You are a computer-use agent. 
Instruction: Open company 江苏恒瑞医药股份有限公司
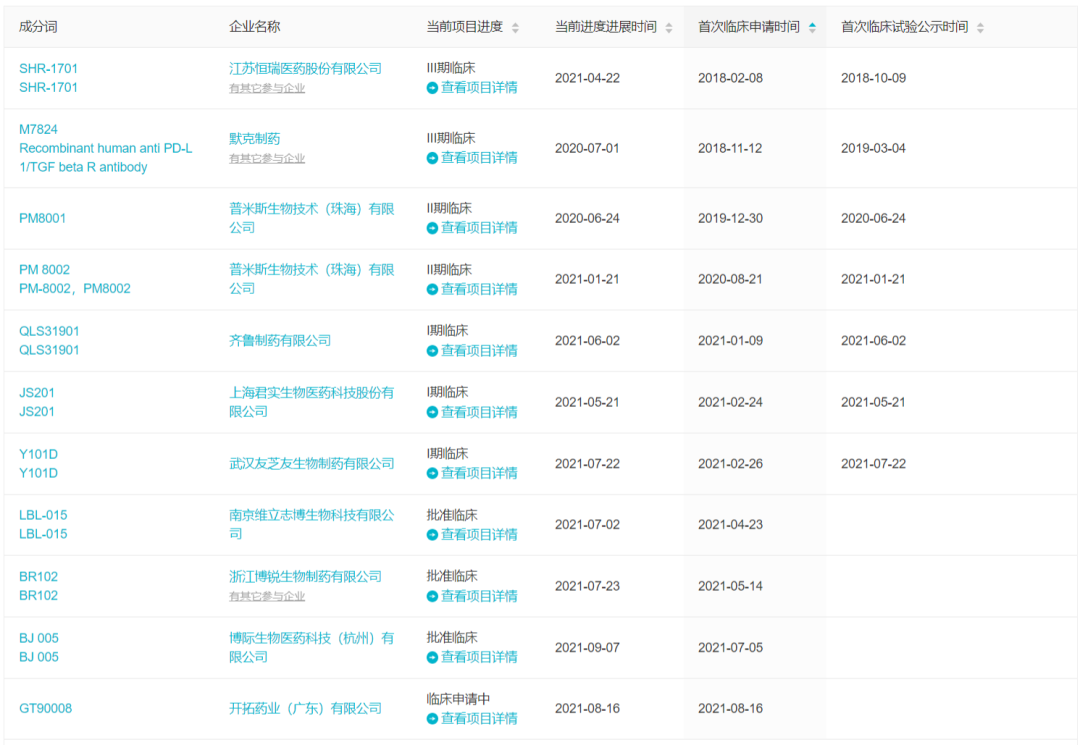tap(305, 68)
